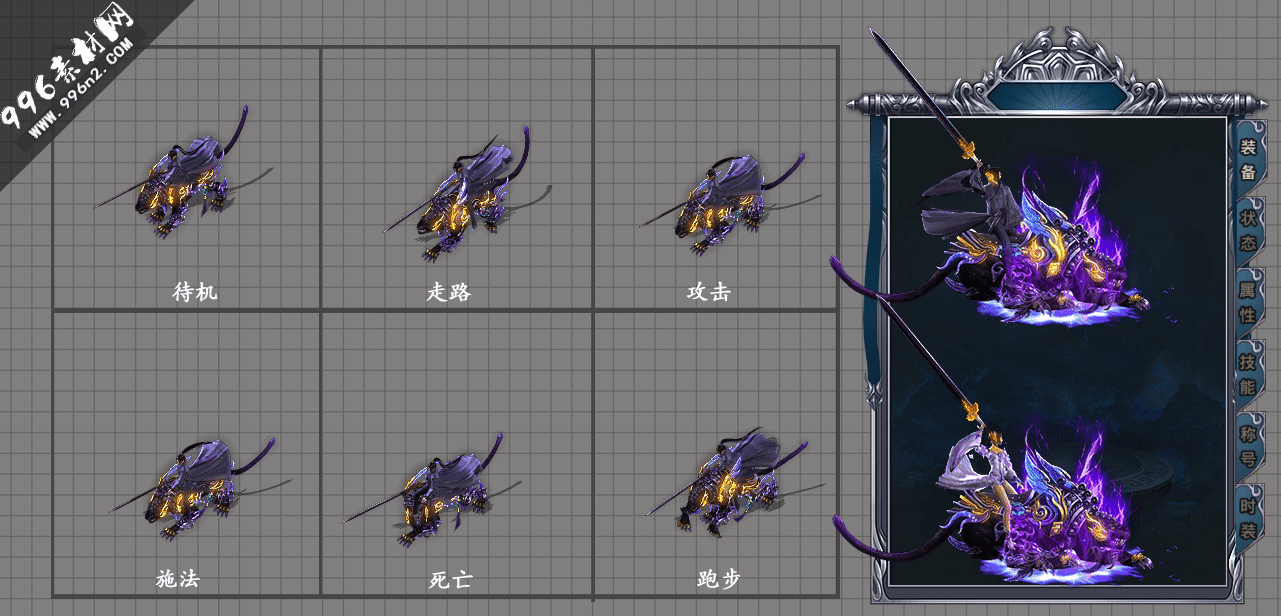Screen dimensions: 1281x616
Task: Switch to the 状态 status tab
Action: click(x=1248, y=230)
